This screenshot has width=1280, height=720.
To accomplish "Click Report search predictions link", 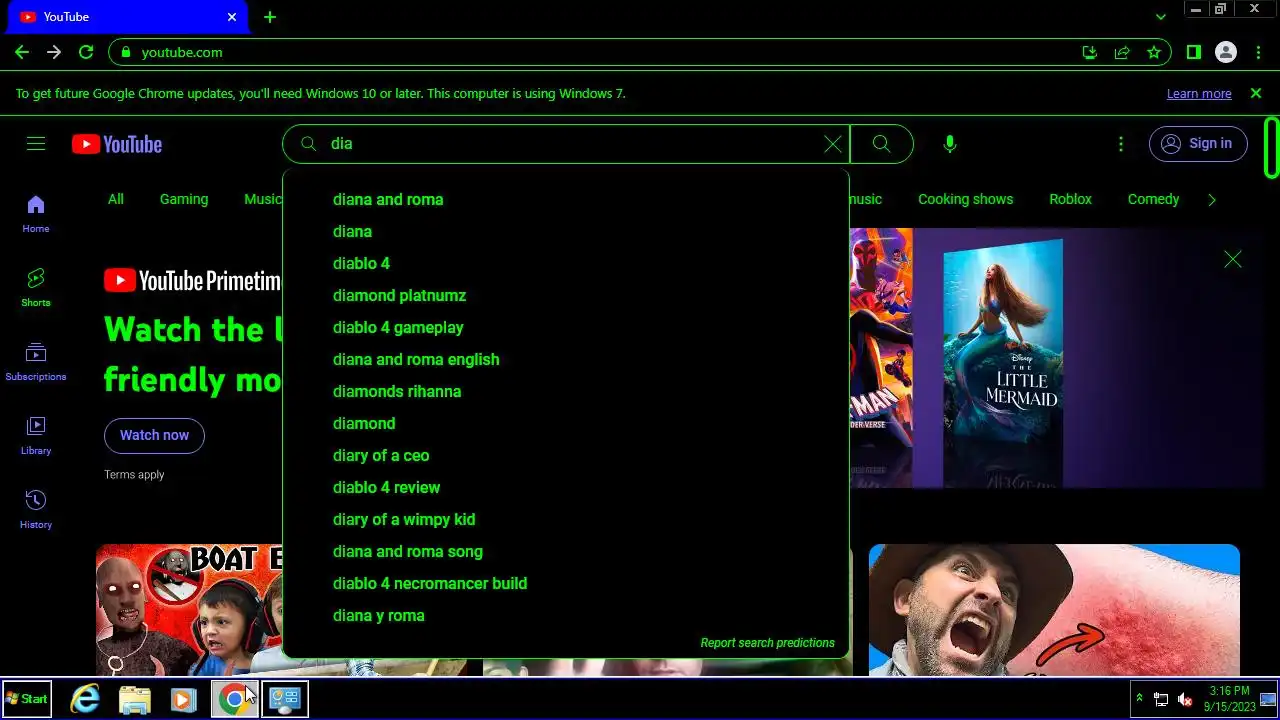I will (767, 643).
